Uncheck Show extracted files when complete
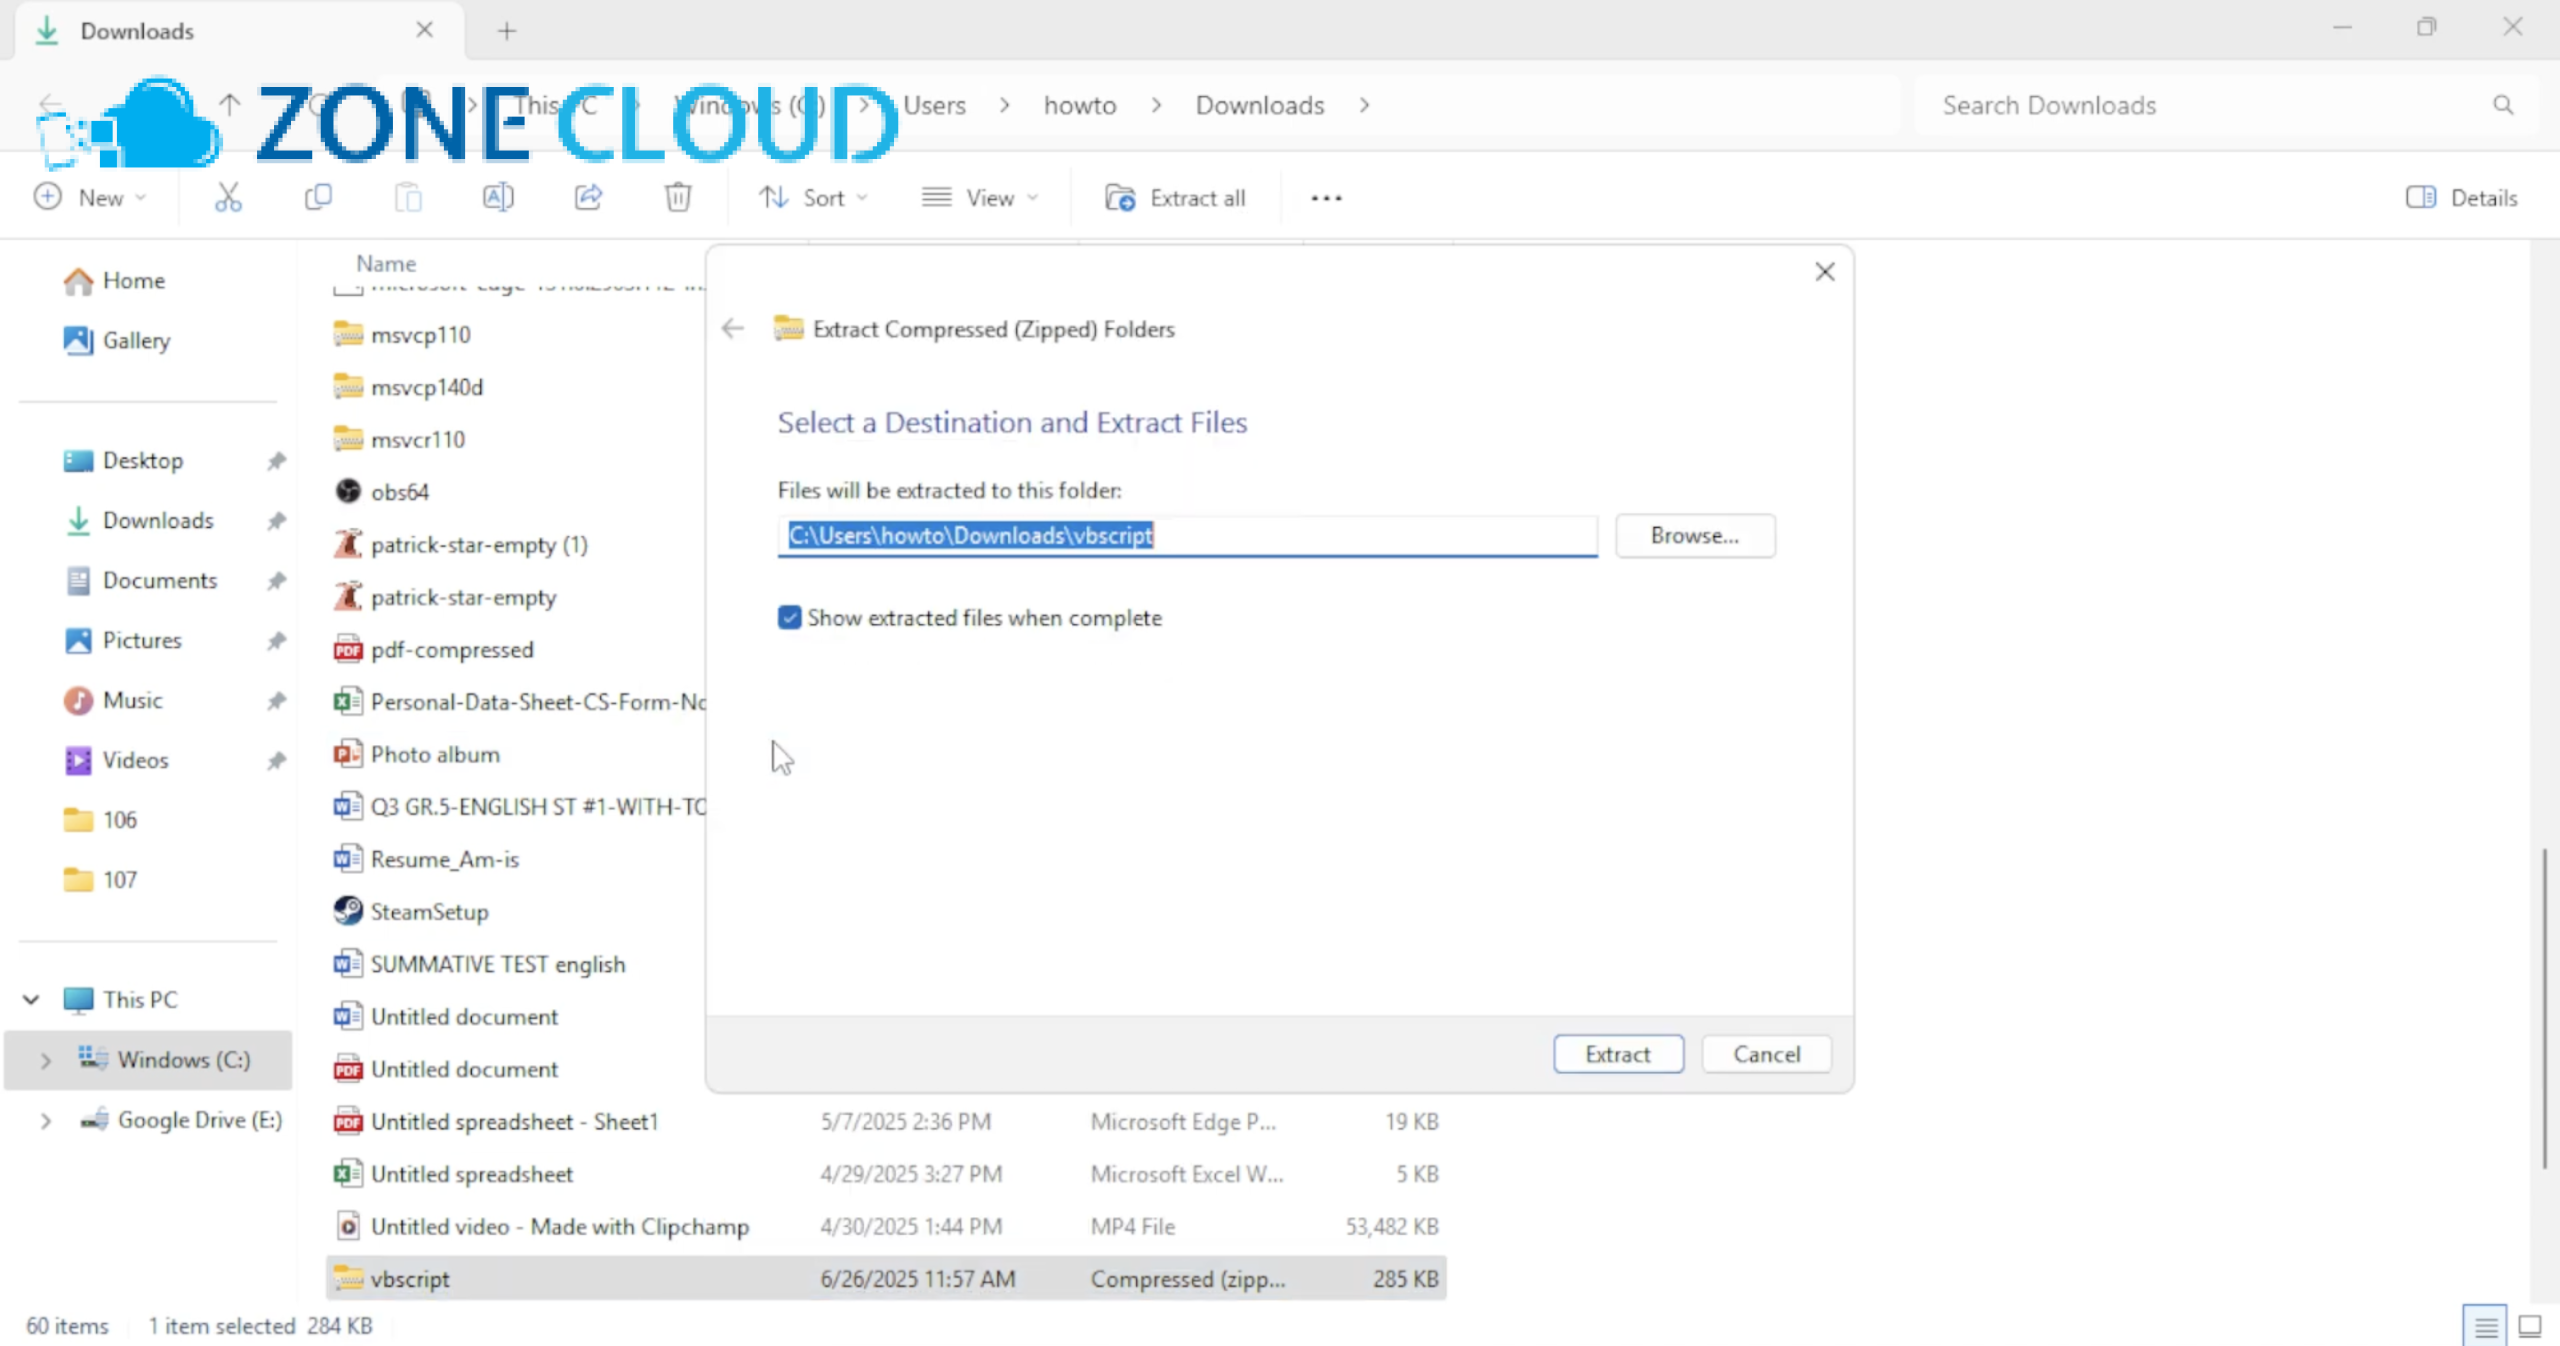The width and height of the screenshot is (2560, 1346). pyautogui.click(x=790, y=618)
